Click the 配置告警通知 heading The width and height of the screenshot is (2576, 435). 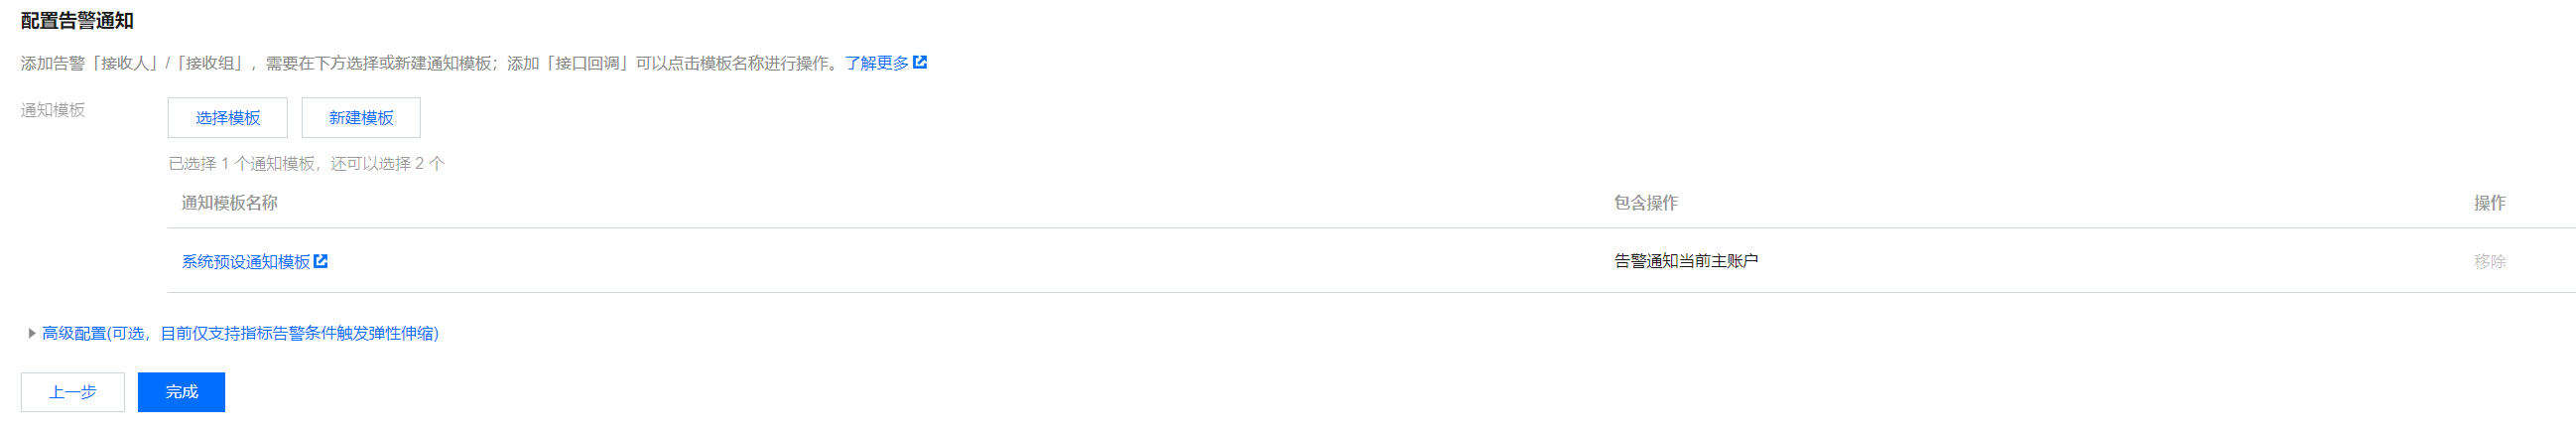click(x=77, y=21)
